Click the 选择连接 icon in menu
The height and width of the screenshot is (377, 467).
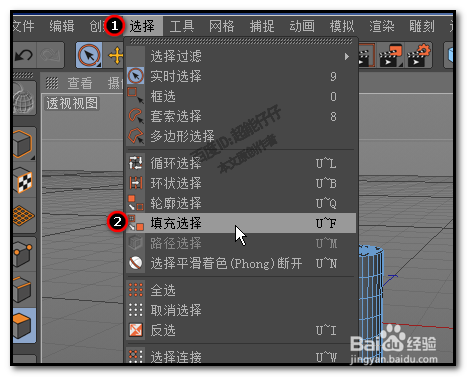click(136, 356)
